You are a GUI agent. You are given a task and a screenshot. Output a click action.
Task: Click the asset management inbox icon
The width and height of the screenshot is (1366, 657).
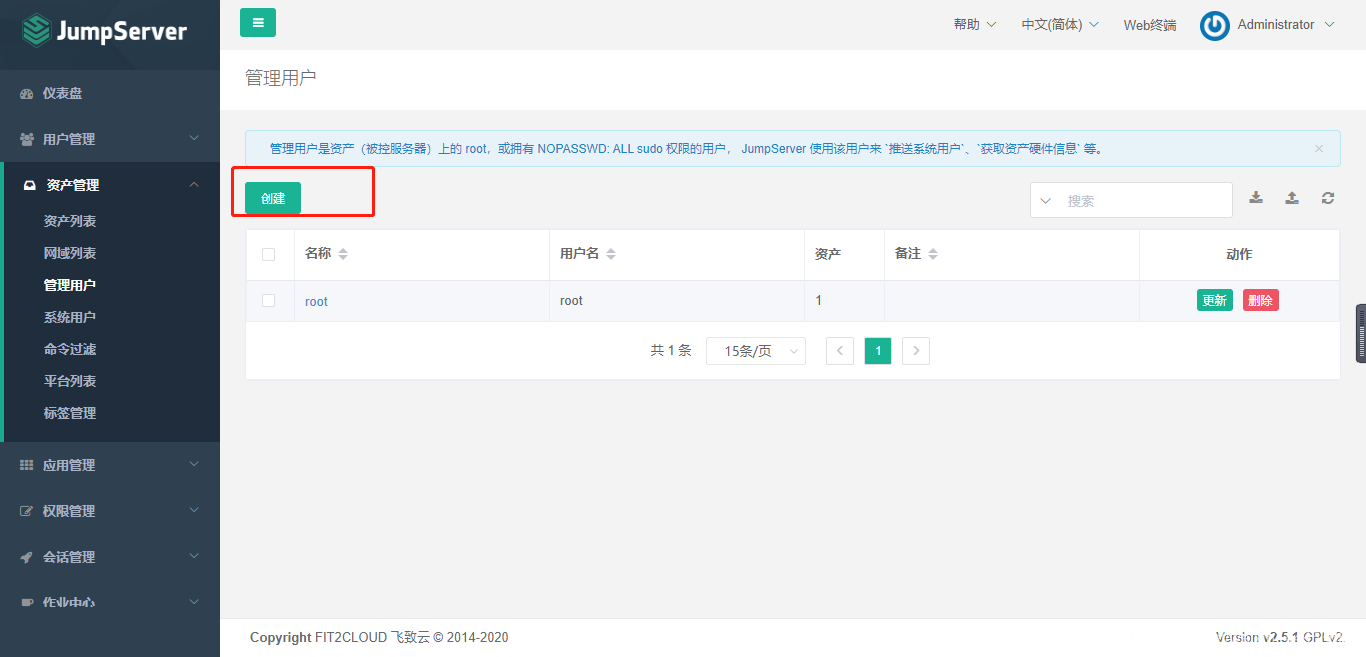(x=29, y=185)
